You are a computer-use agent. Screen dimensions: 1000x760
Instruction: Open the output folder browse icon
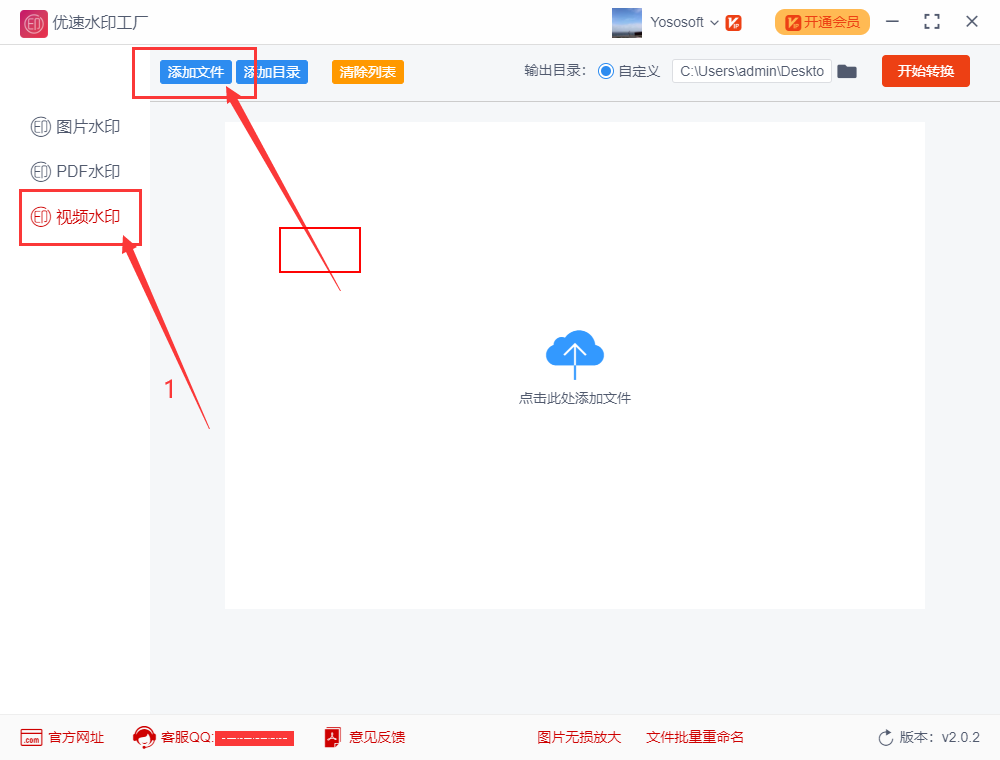(847, 71)
